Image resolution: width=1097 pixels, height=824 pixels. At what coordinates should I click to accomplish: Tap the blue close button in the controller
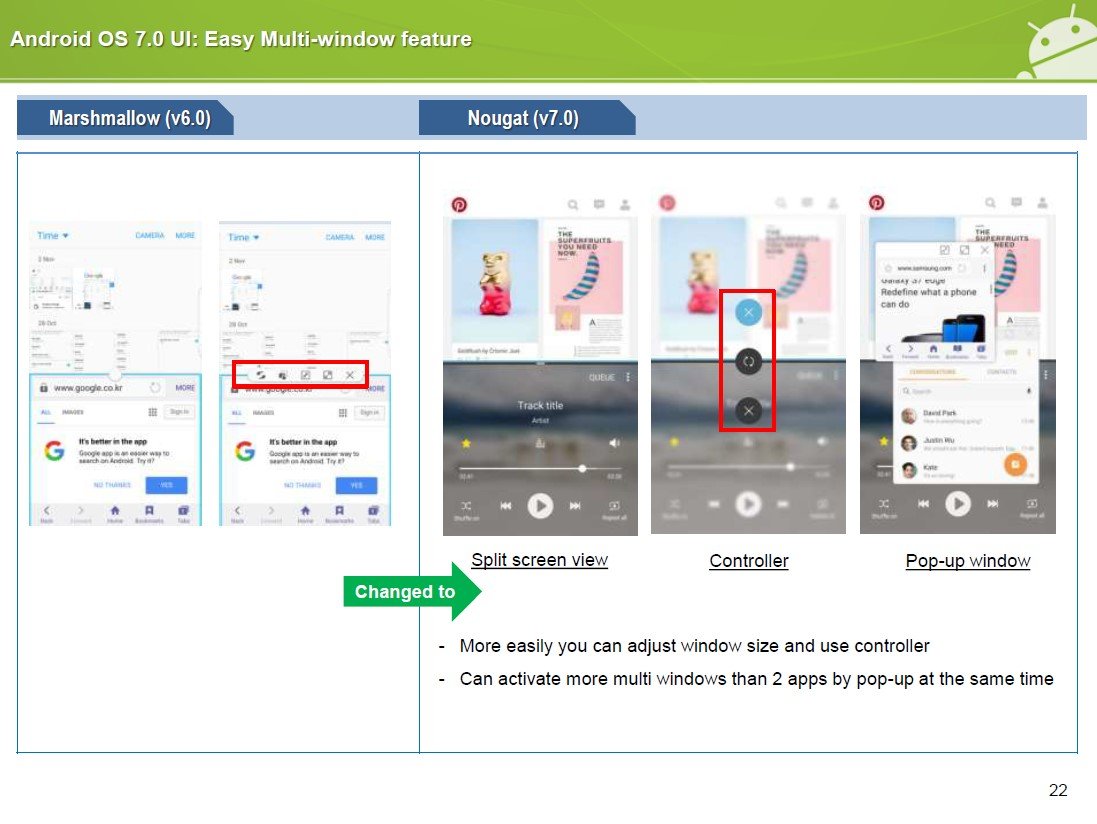point(748,313)
